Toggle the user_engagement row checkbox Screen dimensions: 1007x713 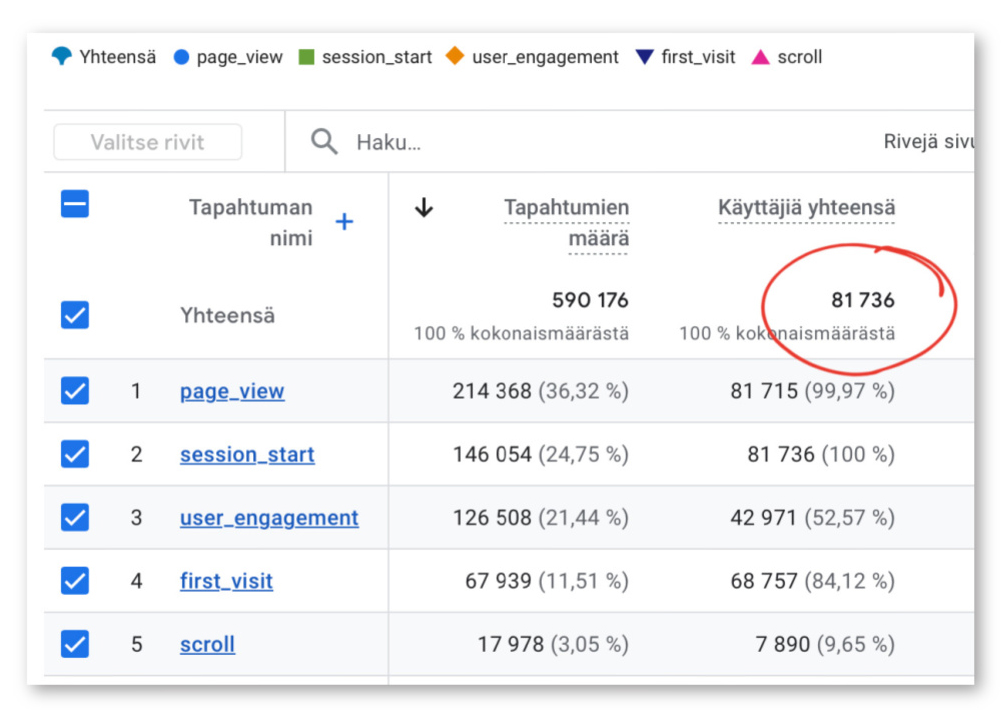(x=75, y=518)
